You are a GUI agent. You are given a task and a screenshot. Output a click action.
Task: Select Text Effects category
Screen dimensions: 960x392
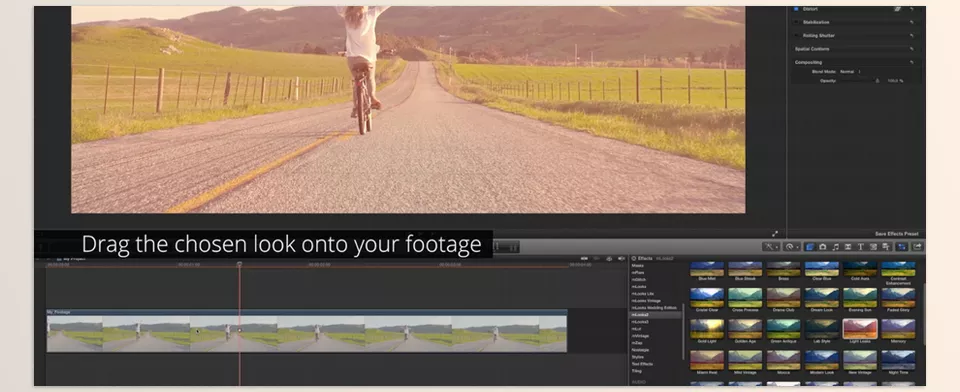(x=642, y=364)
